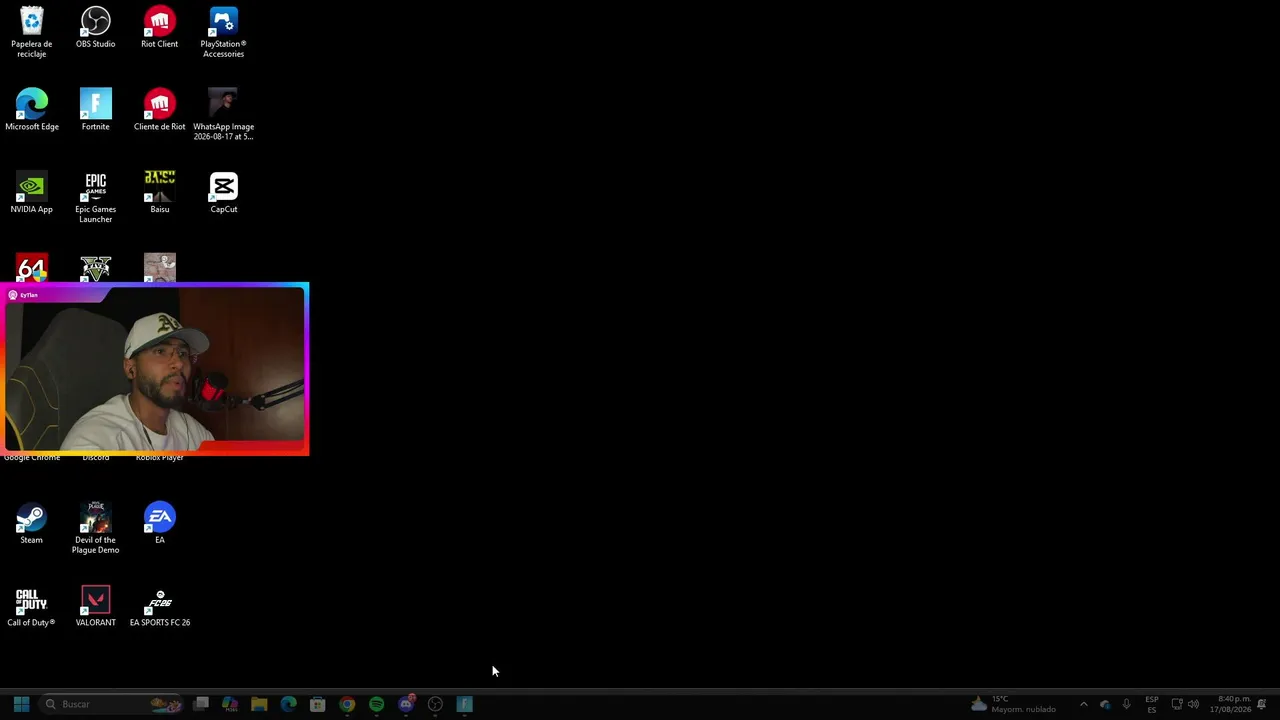
Task: Select the VALORANT desktop shortcut
Action: 96,606
